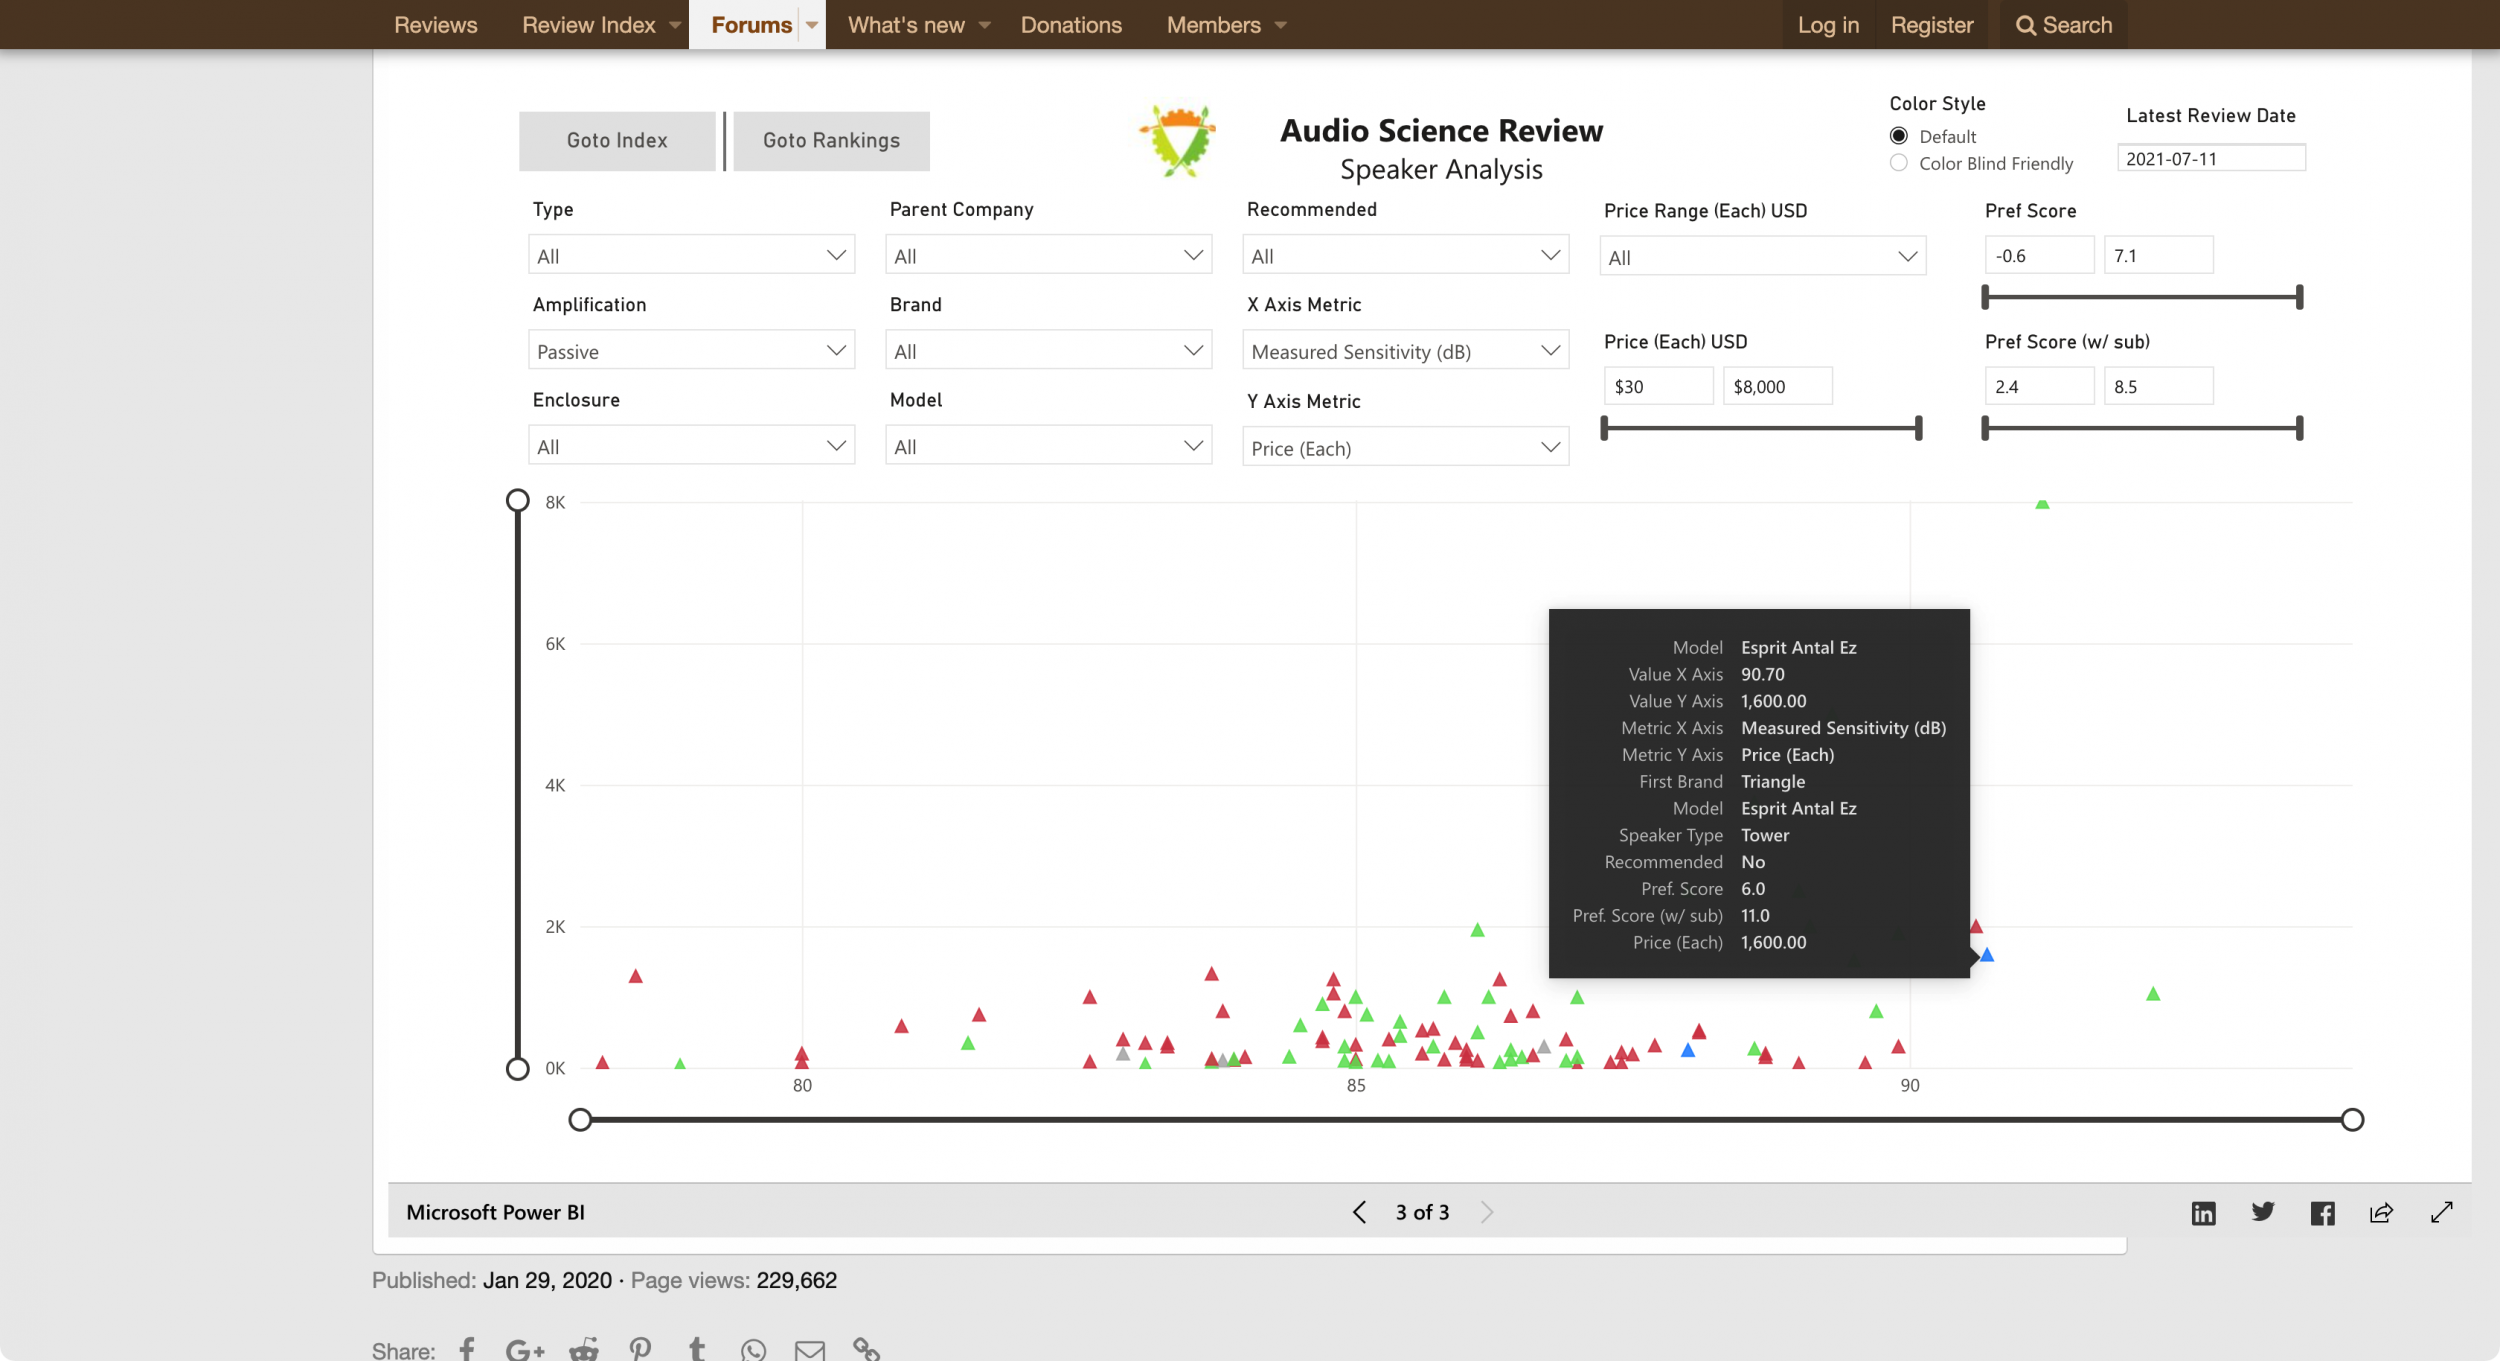Open the Amplification dropdown set to Passive
The width and height of the screenshot is (2500, 1361).
tap(691, 351)
